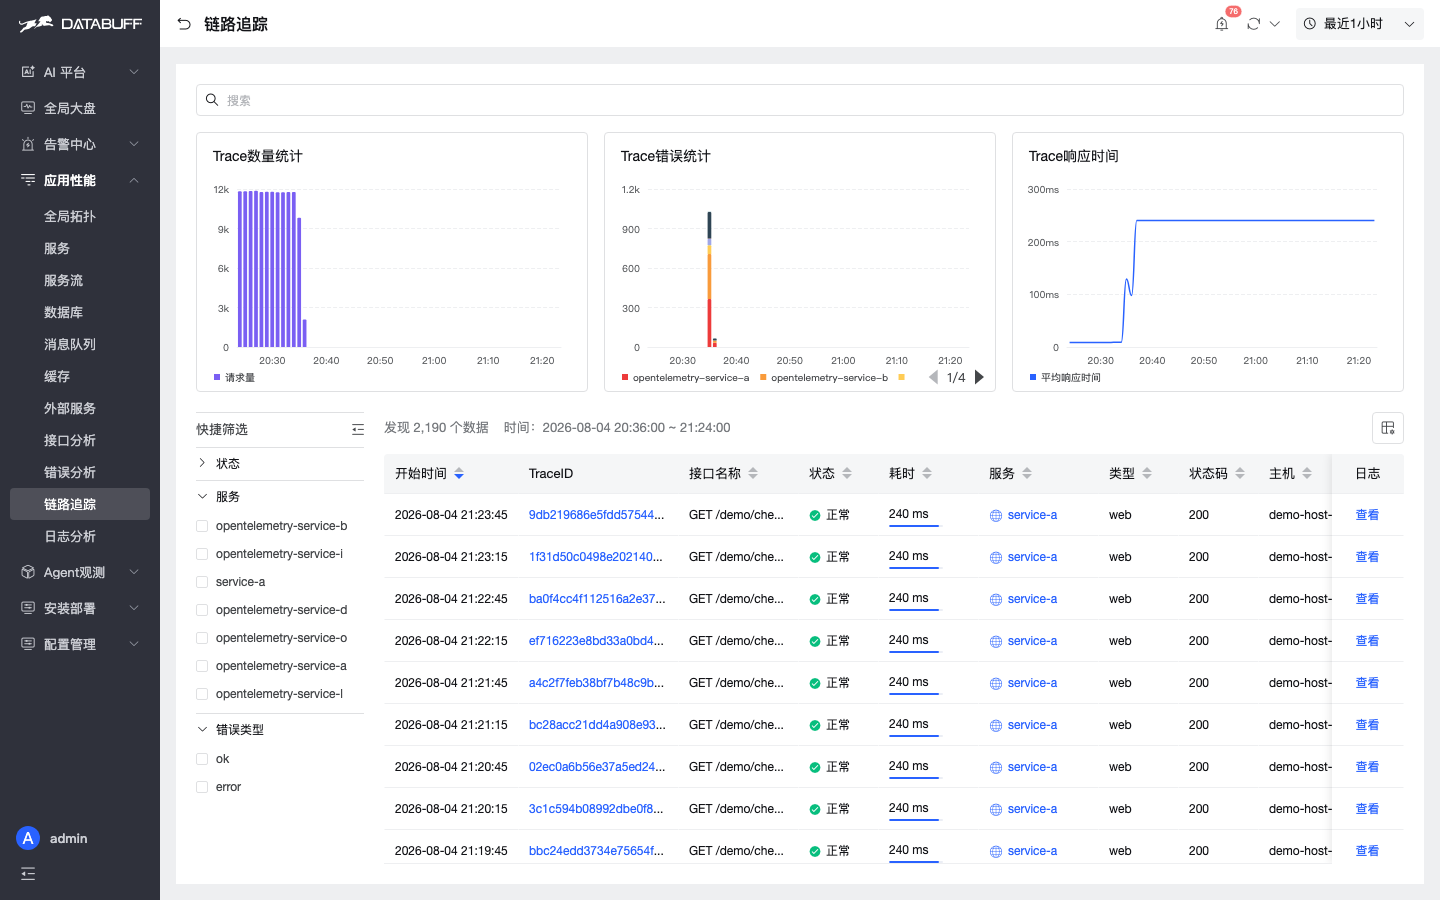Open the refresh interval dropdown arrow
The image size is (1440, 900).
tap(1275, 24)
